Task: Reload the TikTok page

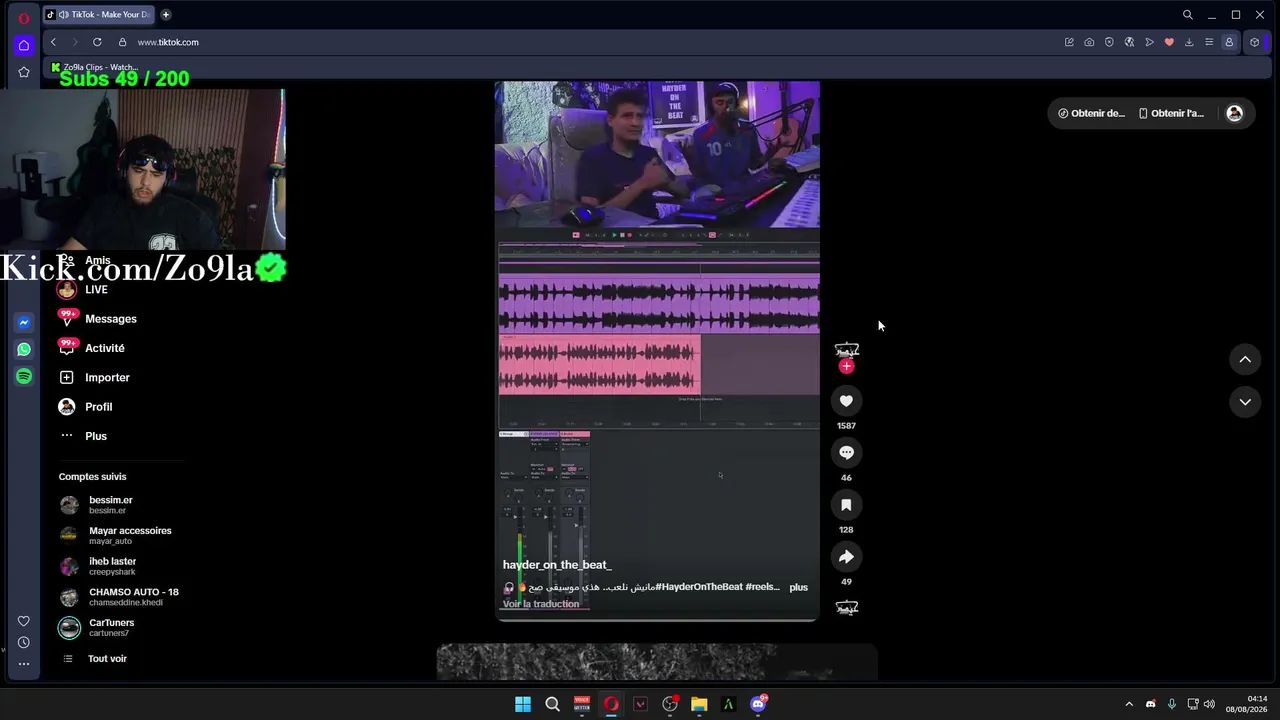Action: click(x=97, y=42)
